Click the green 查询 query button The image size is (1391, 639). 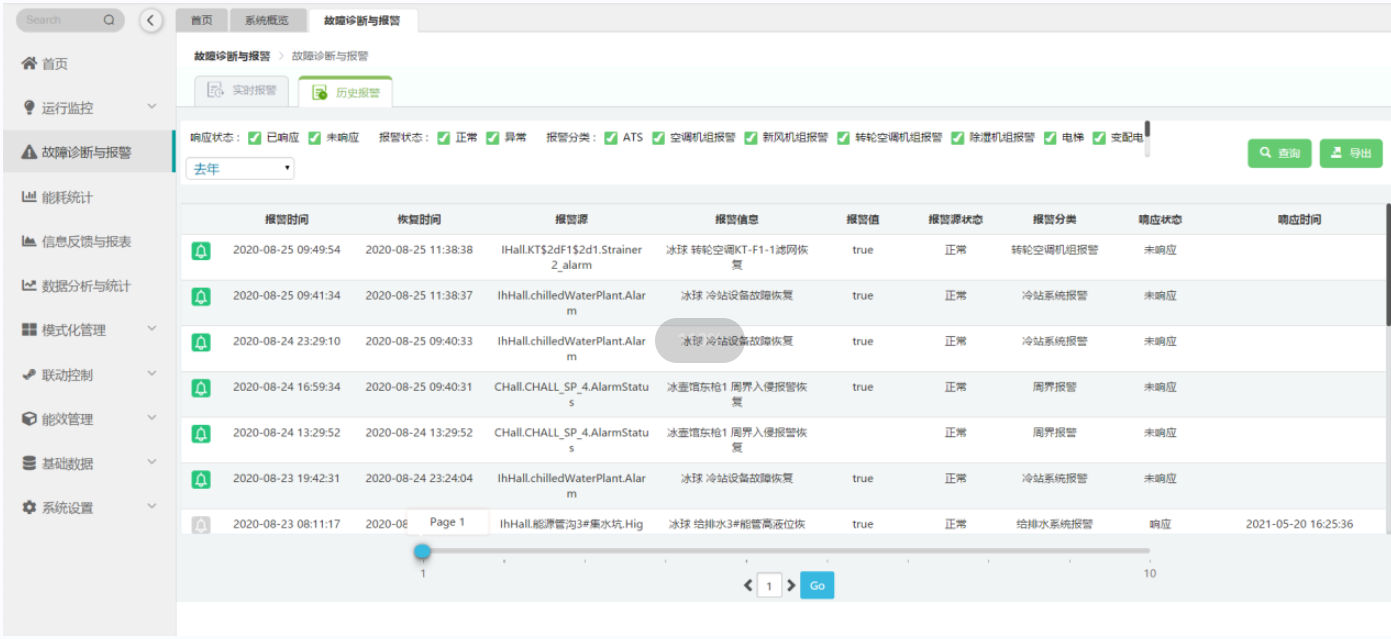pyautogui.click(x=1279, y=153)
